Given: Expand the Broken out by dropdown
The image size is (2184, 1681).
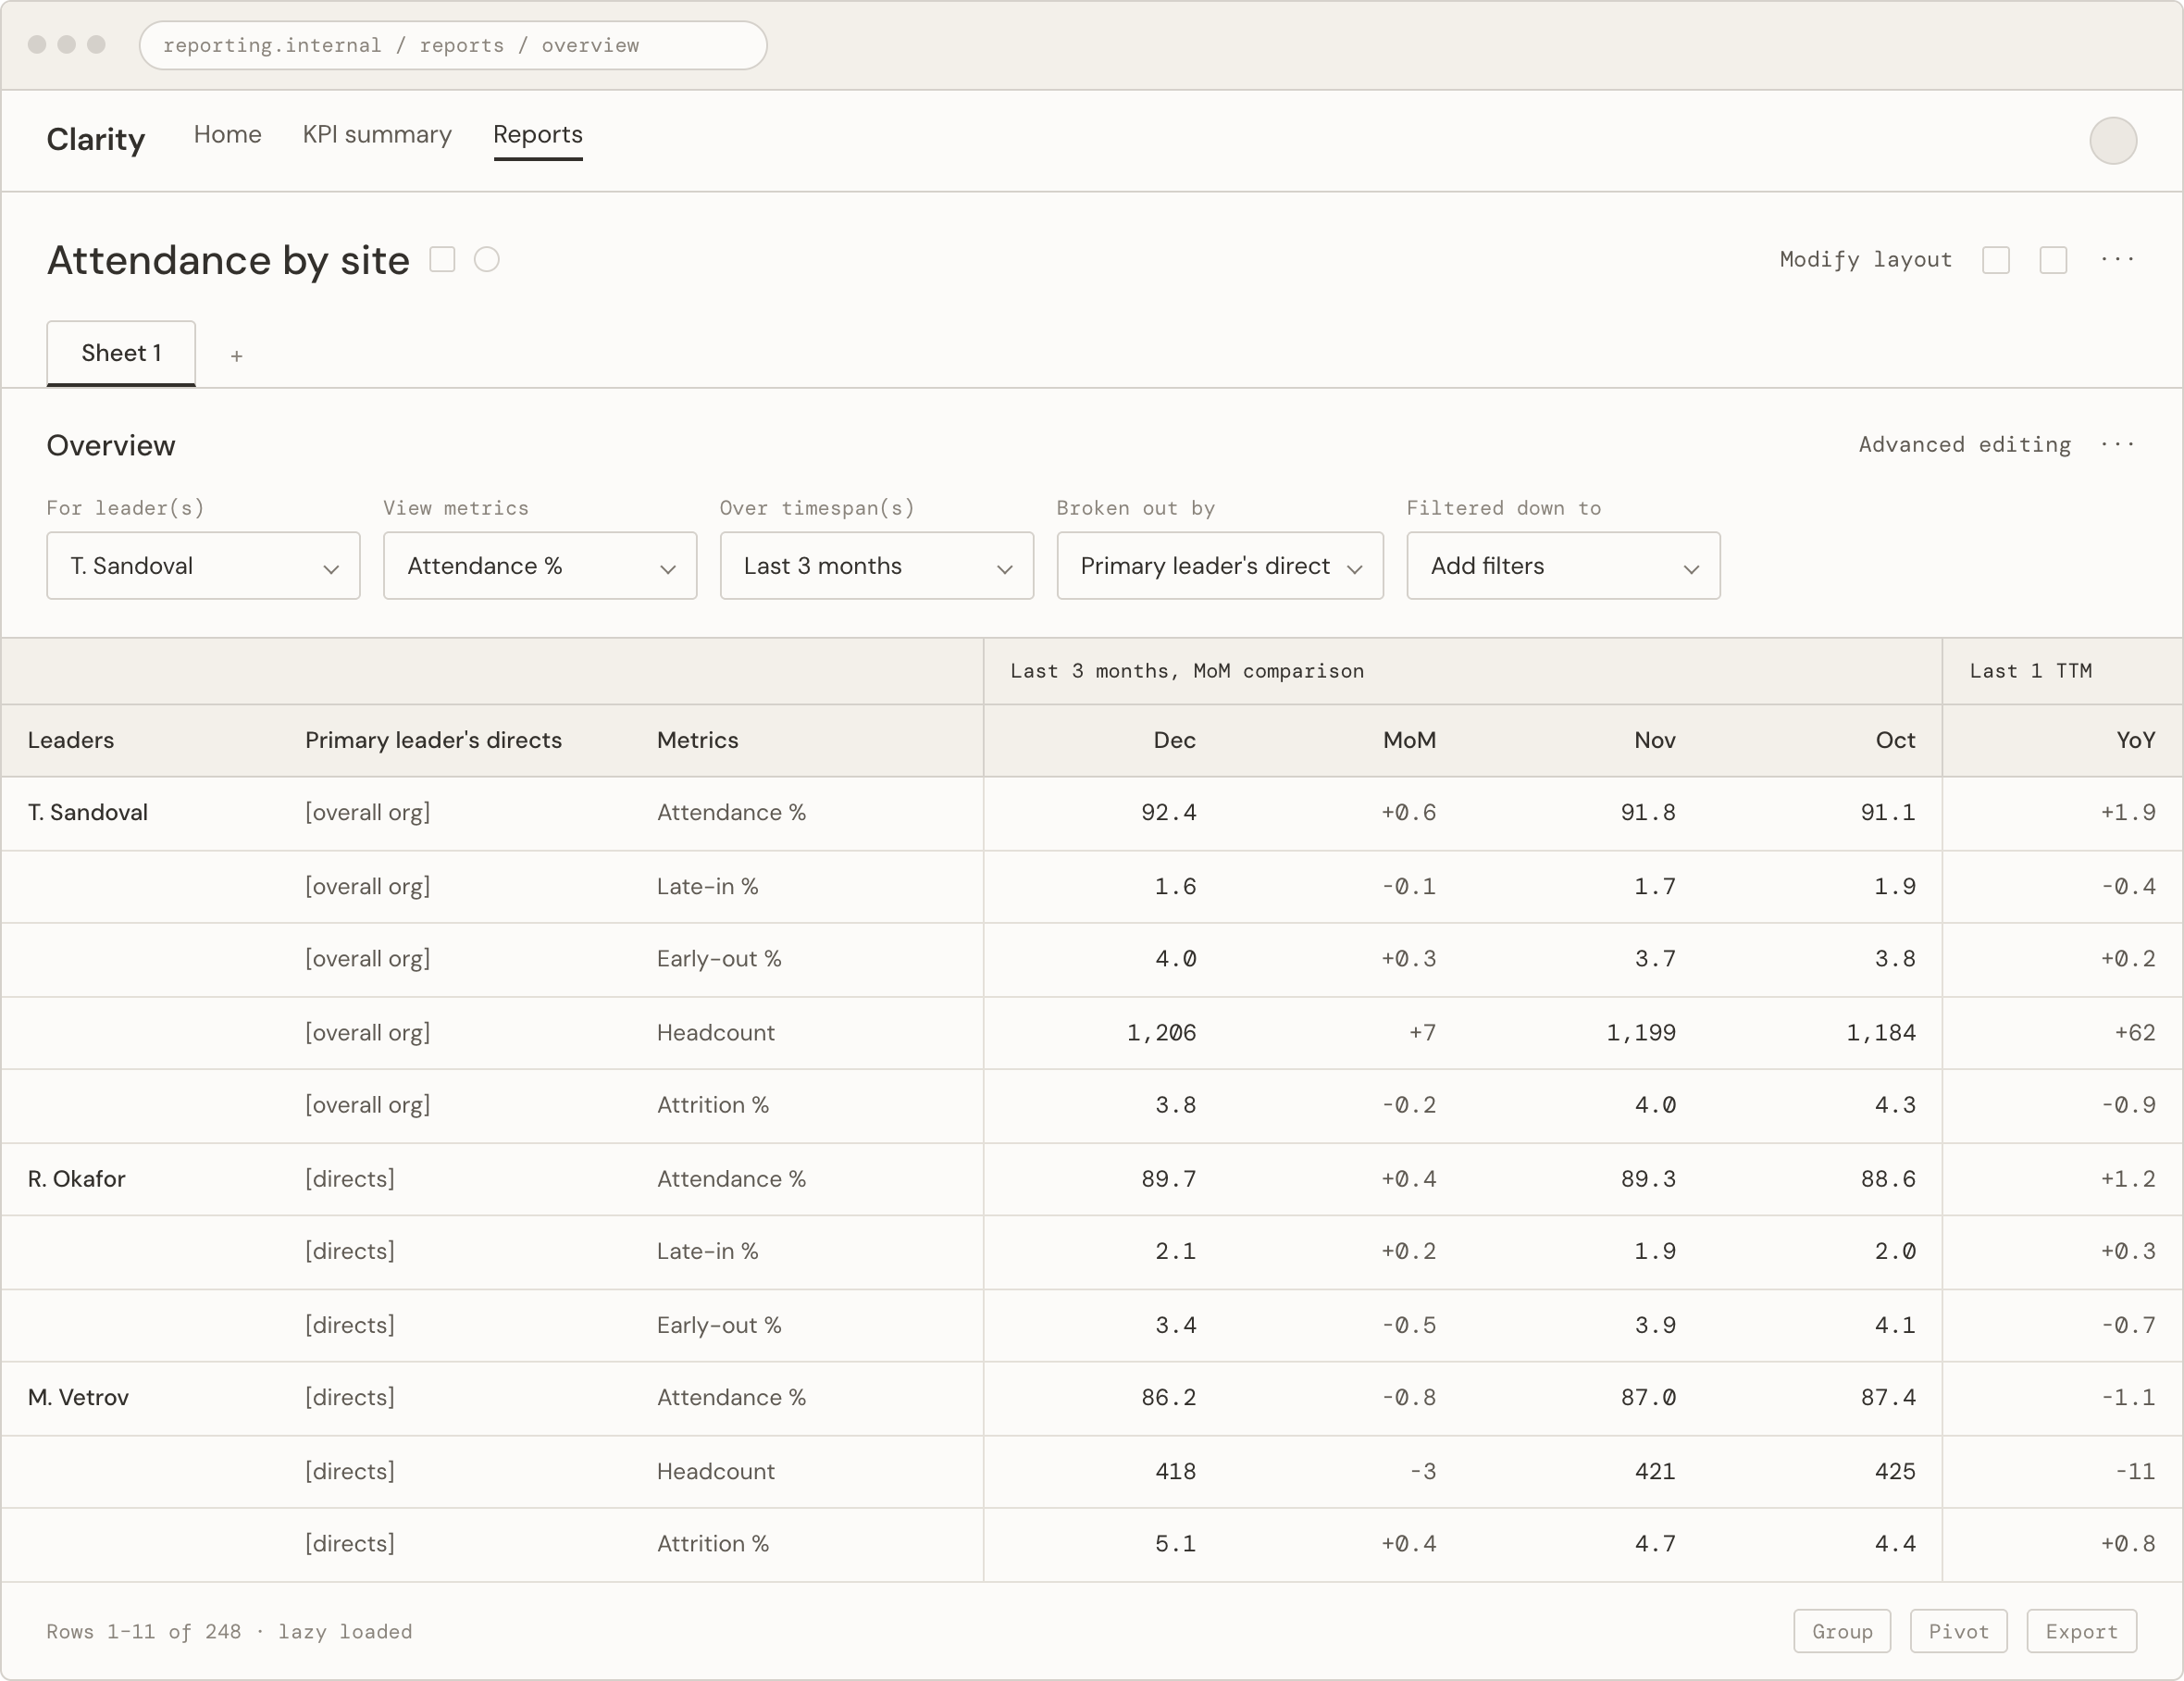Looking at the screenshot, I should pos(1220,566).
